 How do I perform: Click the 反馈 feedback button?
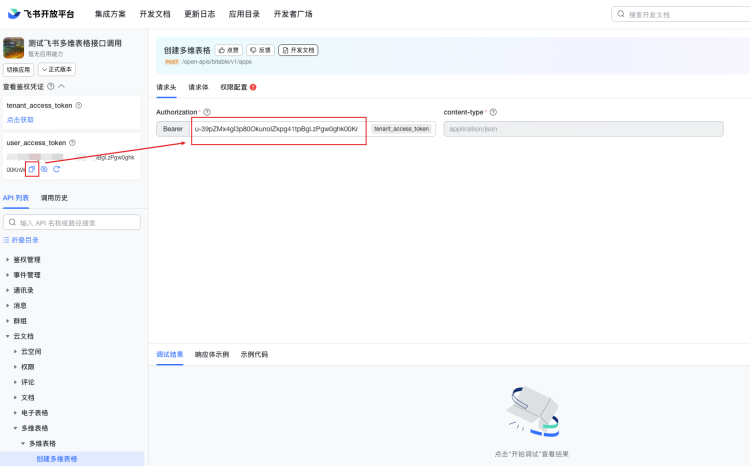(260, 50)
